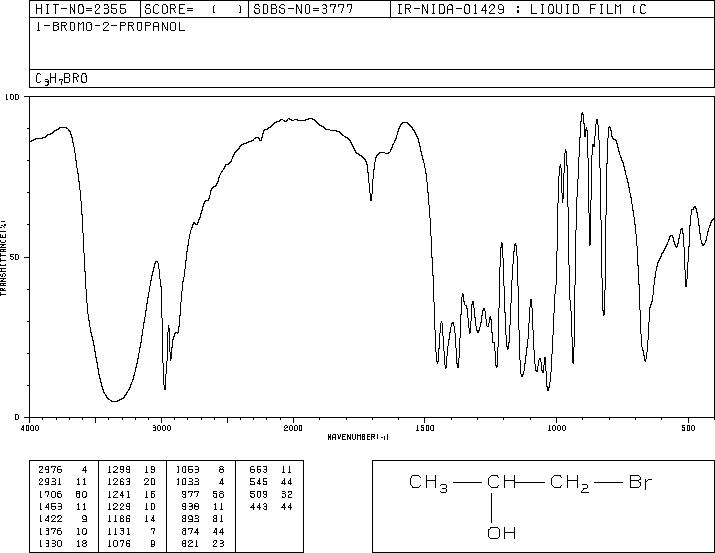Click the 2000 x-axis tick label
Viewport: 715px width, 553px height.
pos(293,428)
